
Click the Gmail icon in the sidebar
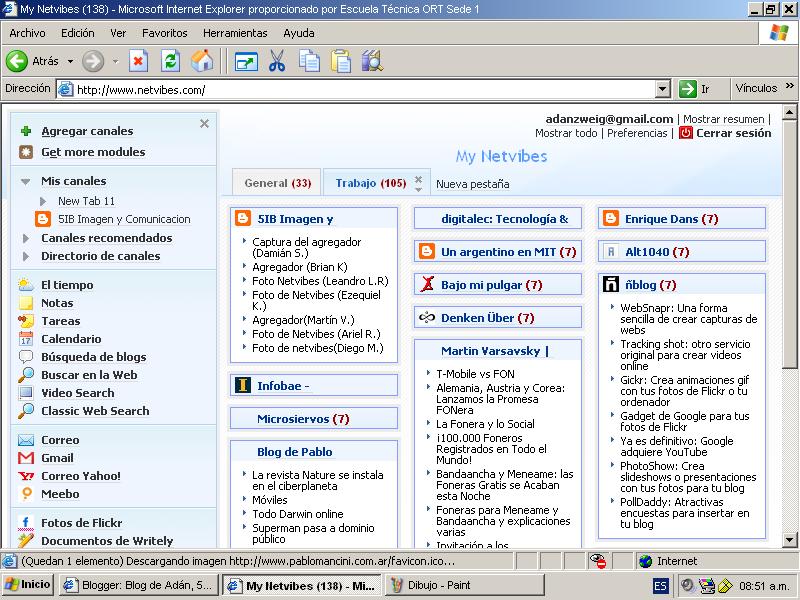pyautogui.click(x=26, y=458)
